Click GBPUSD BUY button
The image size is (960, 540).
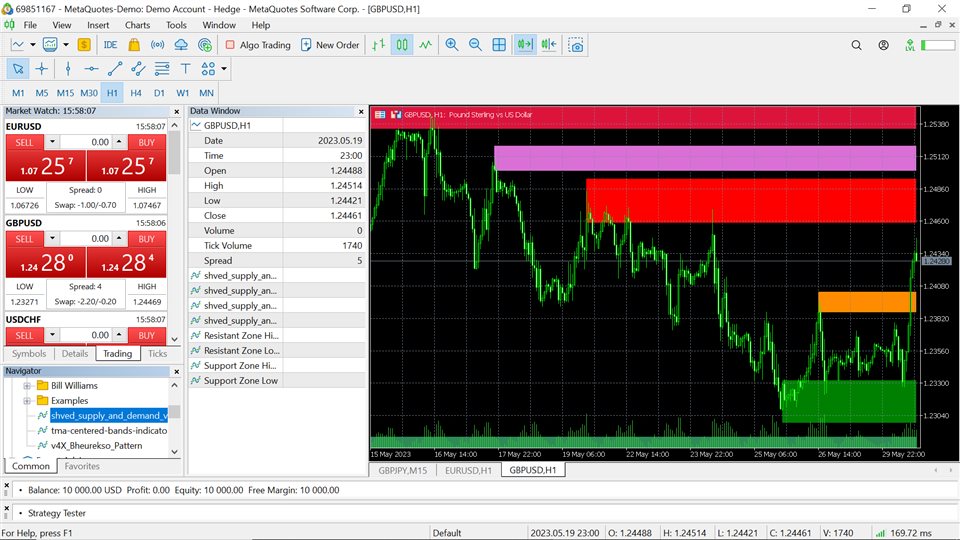click(x=146, y=239)
